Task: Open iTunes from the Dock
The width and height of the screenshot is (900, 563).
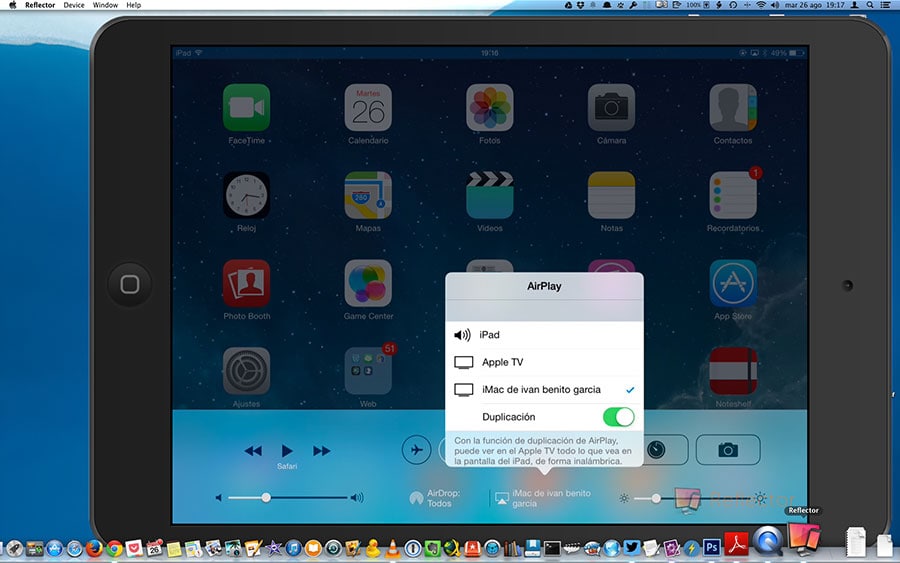Action: tap(293, 549)
